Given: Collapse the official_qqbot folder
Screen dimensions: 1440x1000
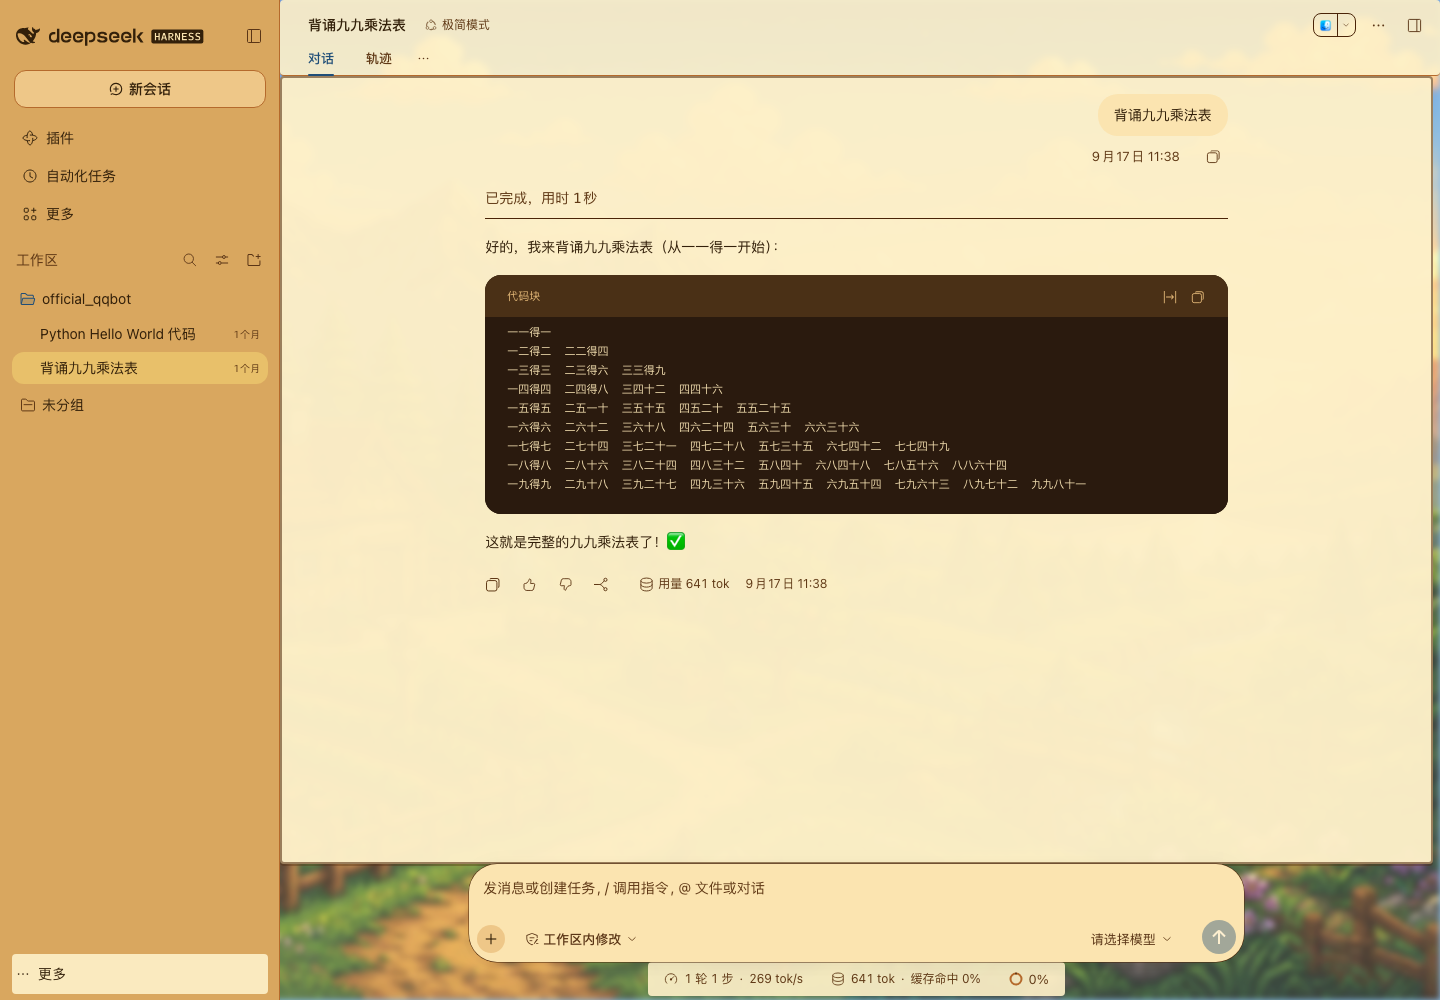Looking at the screenshot, I should pos(140,299).
